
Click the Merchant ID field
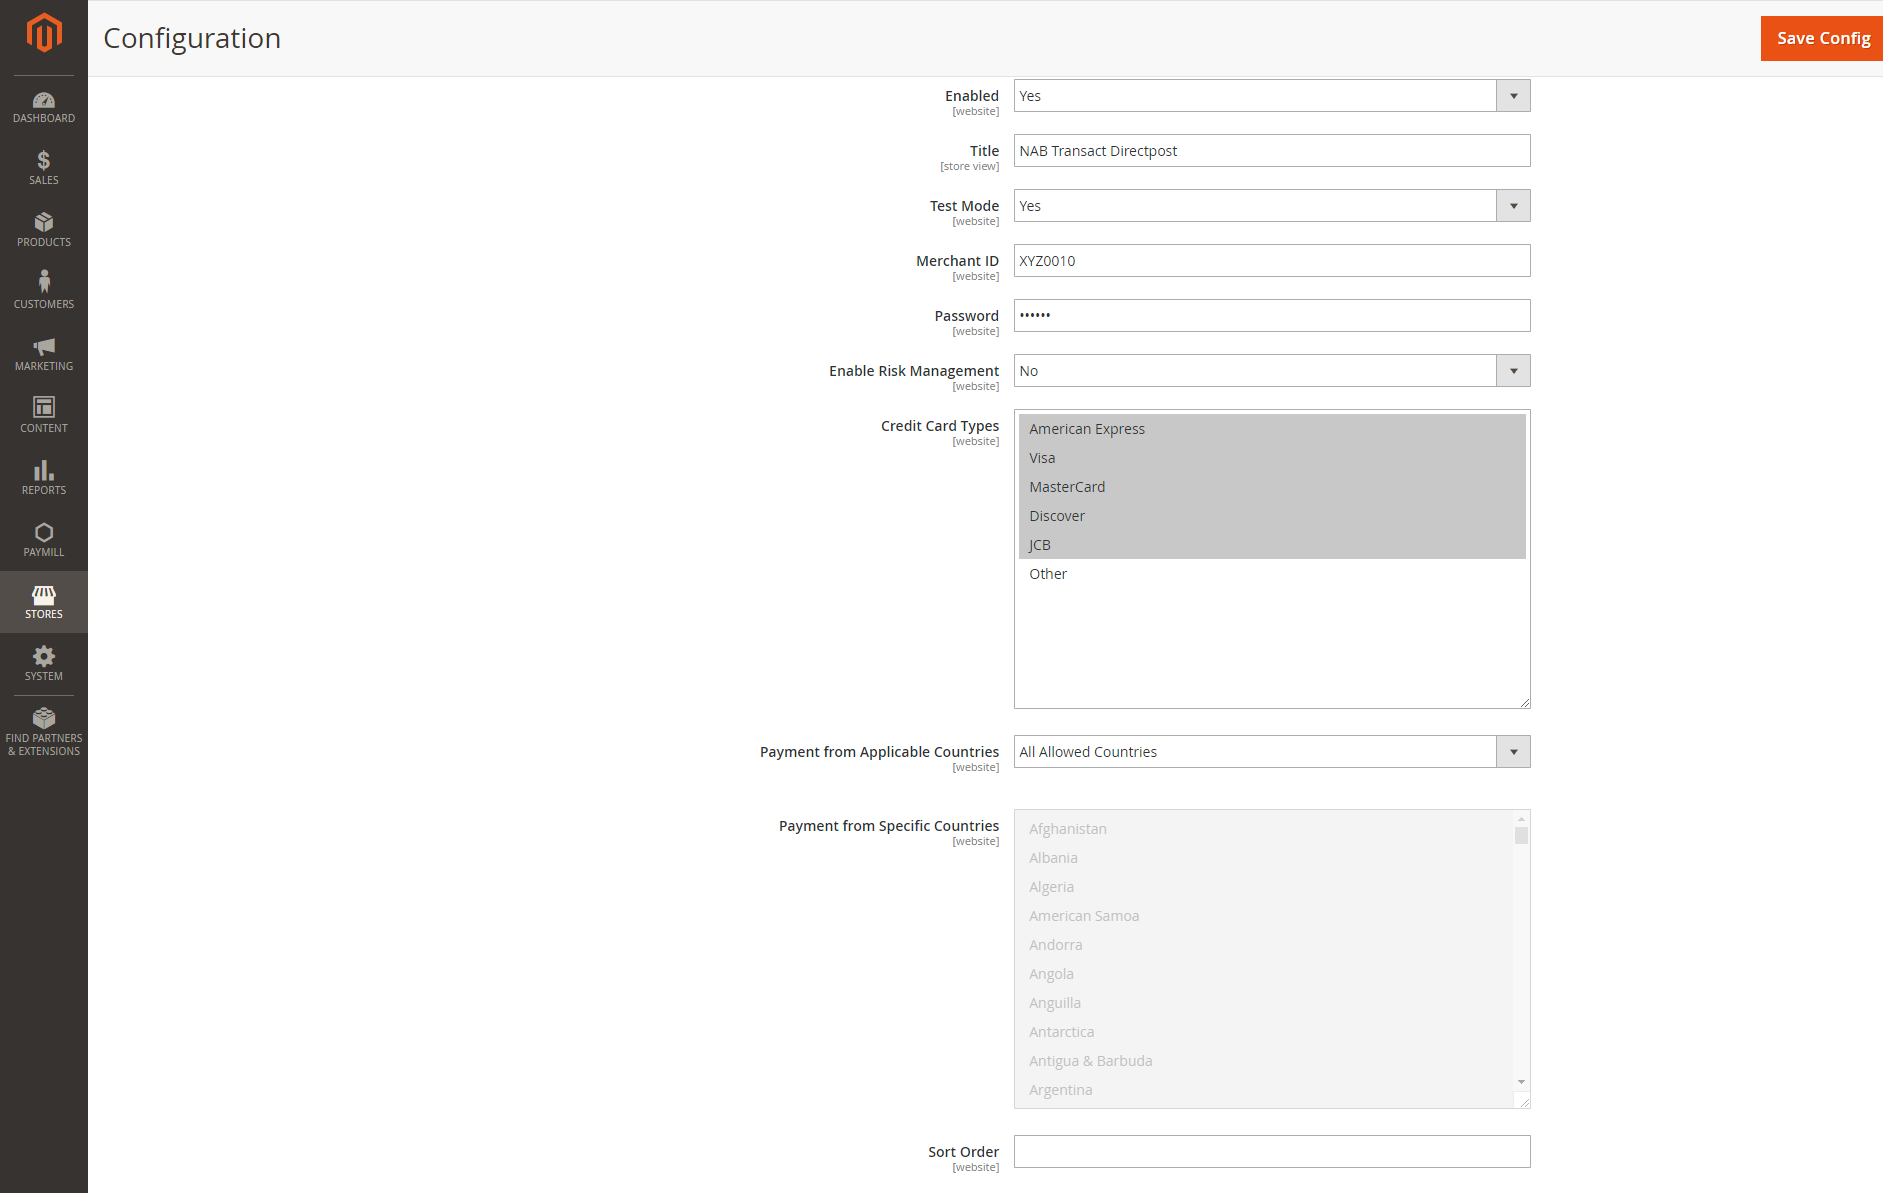[1272, 261]
